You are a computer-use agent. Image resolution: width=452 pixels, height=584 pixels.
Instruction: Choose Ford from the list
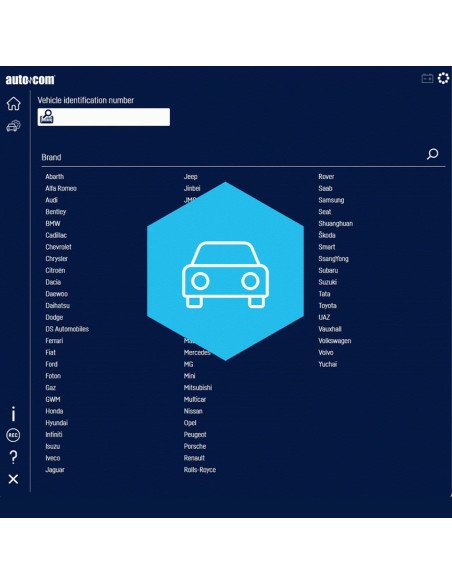(51, 364)
